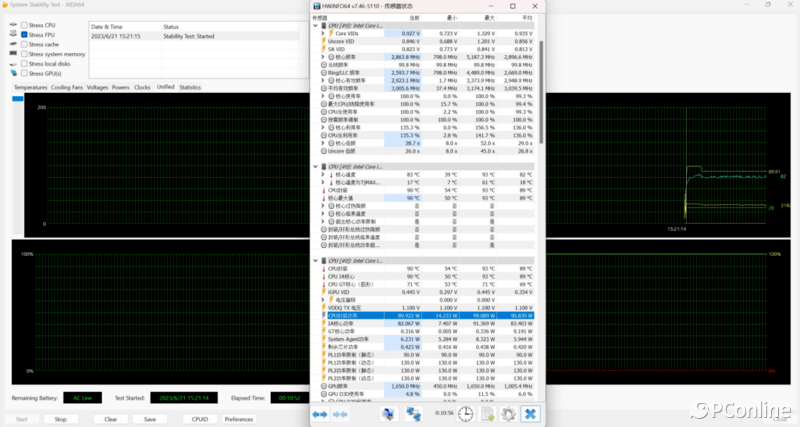Image resolution: width=800 pixels, height=427 pixels.
Task: Click the AIDA64 flame title bar icon
Action: [x=5, y=5]
